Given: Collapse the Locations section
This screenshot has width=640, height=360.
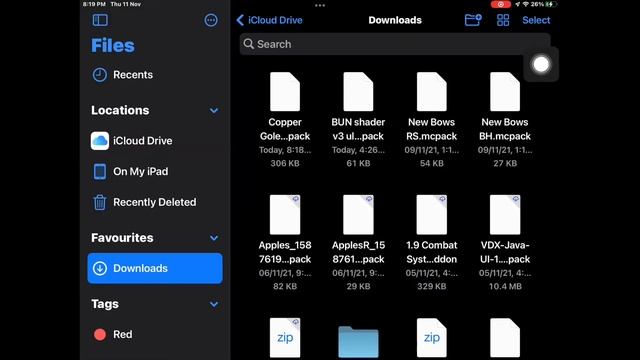Looking at the screenshot, I should click(214, 111).
